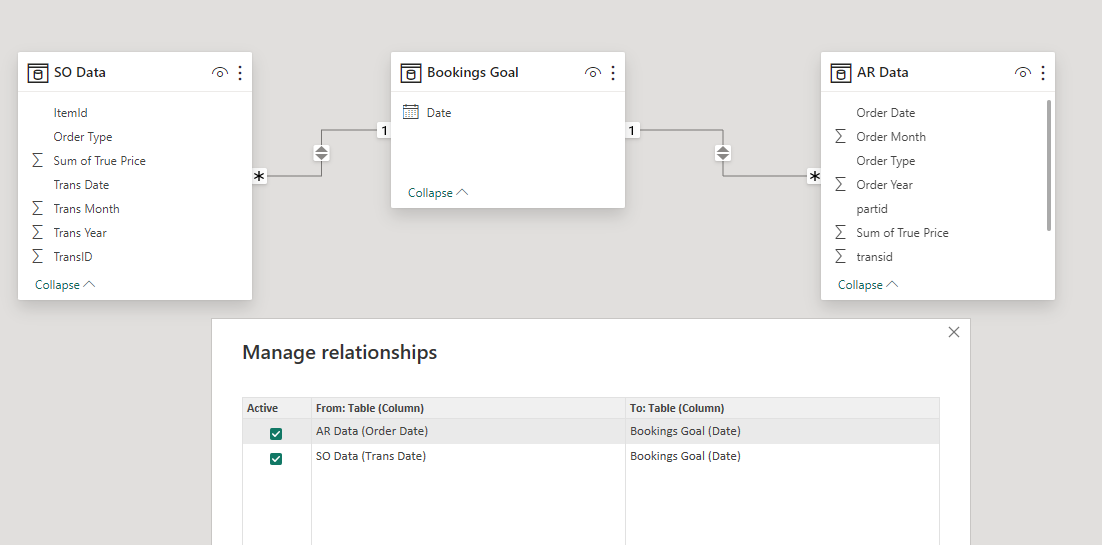Select the Trans Date field

[81, 184]
